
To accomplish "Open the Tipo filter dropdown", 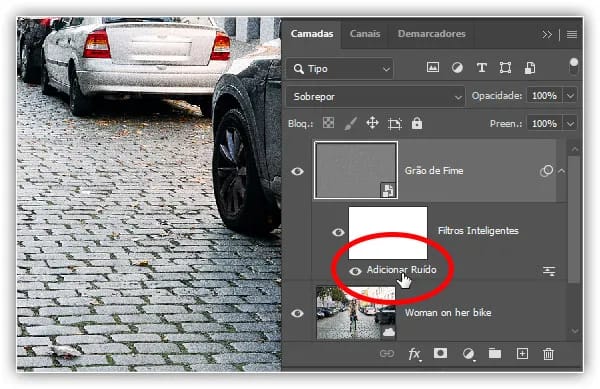I will point(340,69).
